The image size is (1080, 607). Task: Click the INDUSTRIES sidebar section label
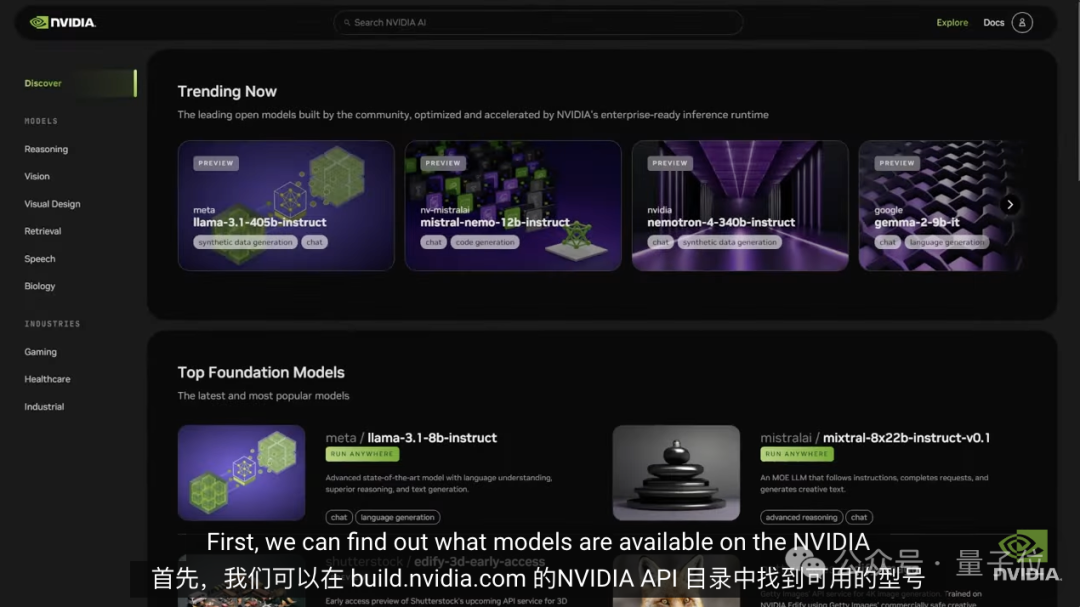pyautogui.click(x=52, y=324)
